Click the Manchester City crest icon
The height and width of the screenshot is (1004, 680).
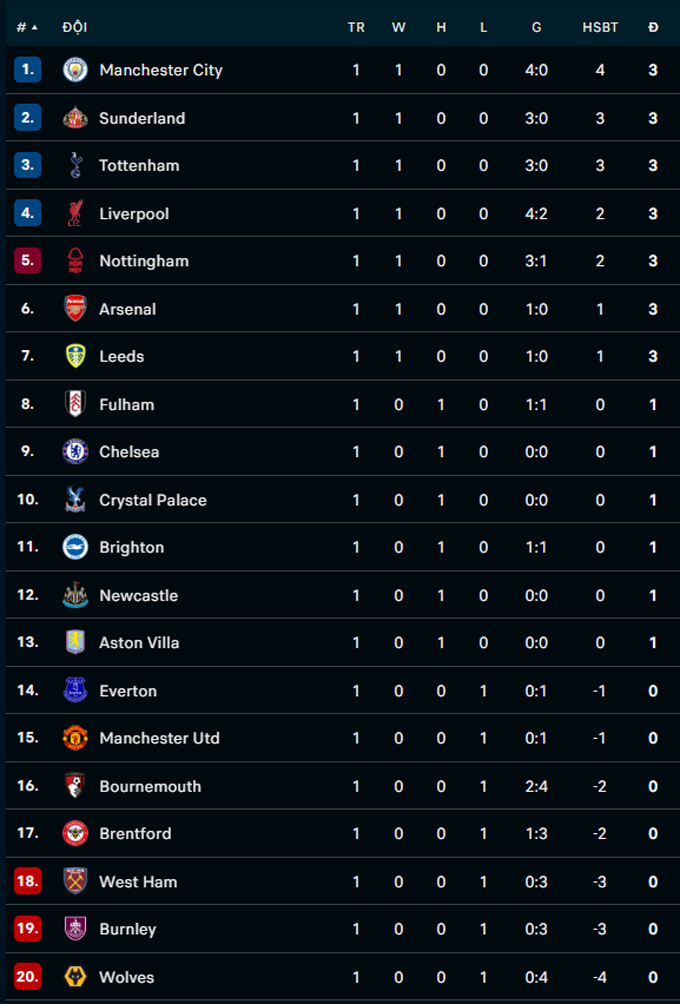75,70
